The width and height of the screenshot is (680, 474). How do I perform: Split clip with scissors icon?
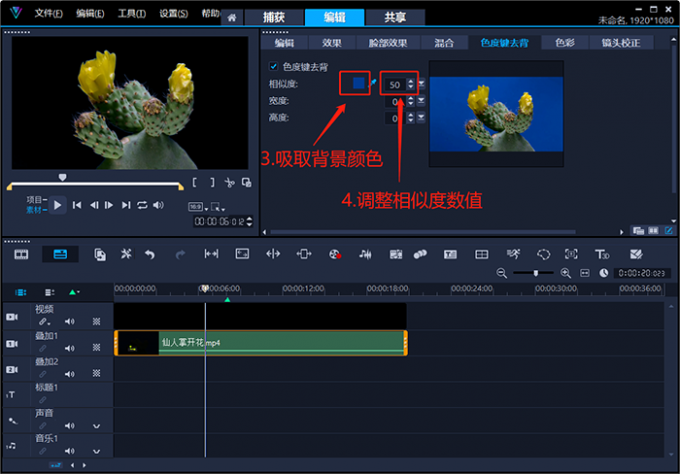click(229, 183)
